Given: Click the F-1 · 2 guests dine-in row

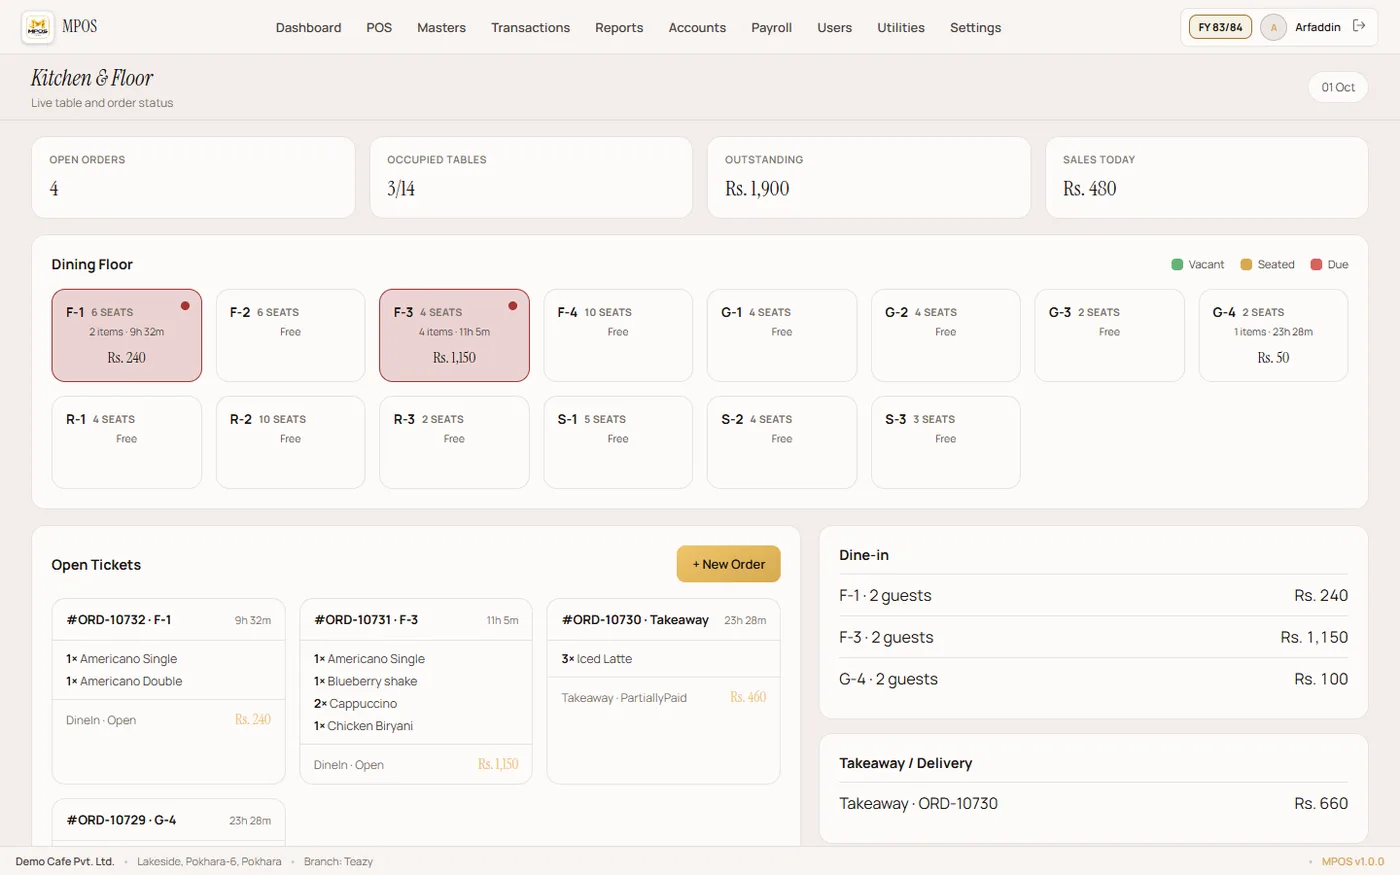Looking at the screenshot, I should pos(1093,595).
